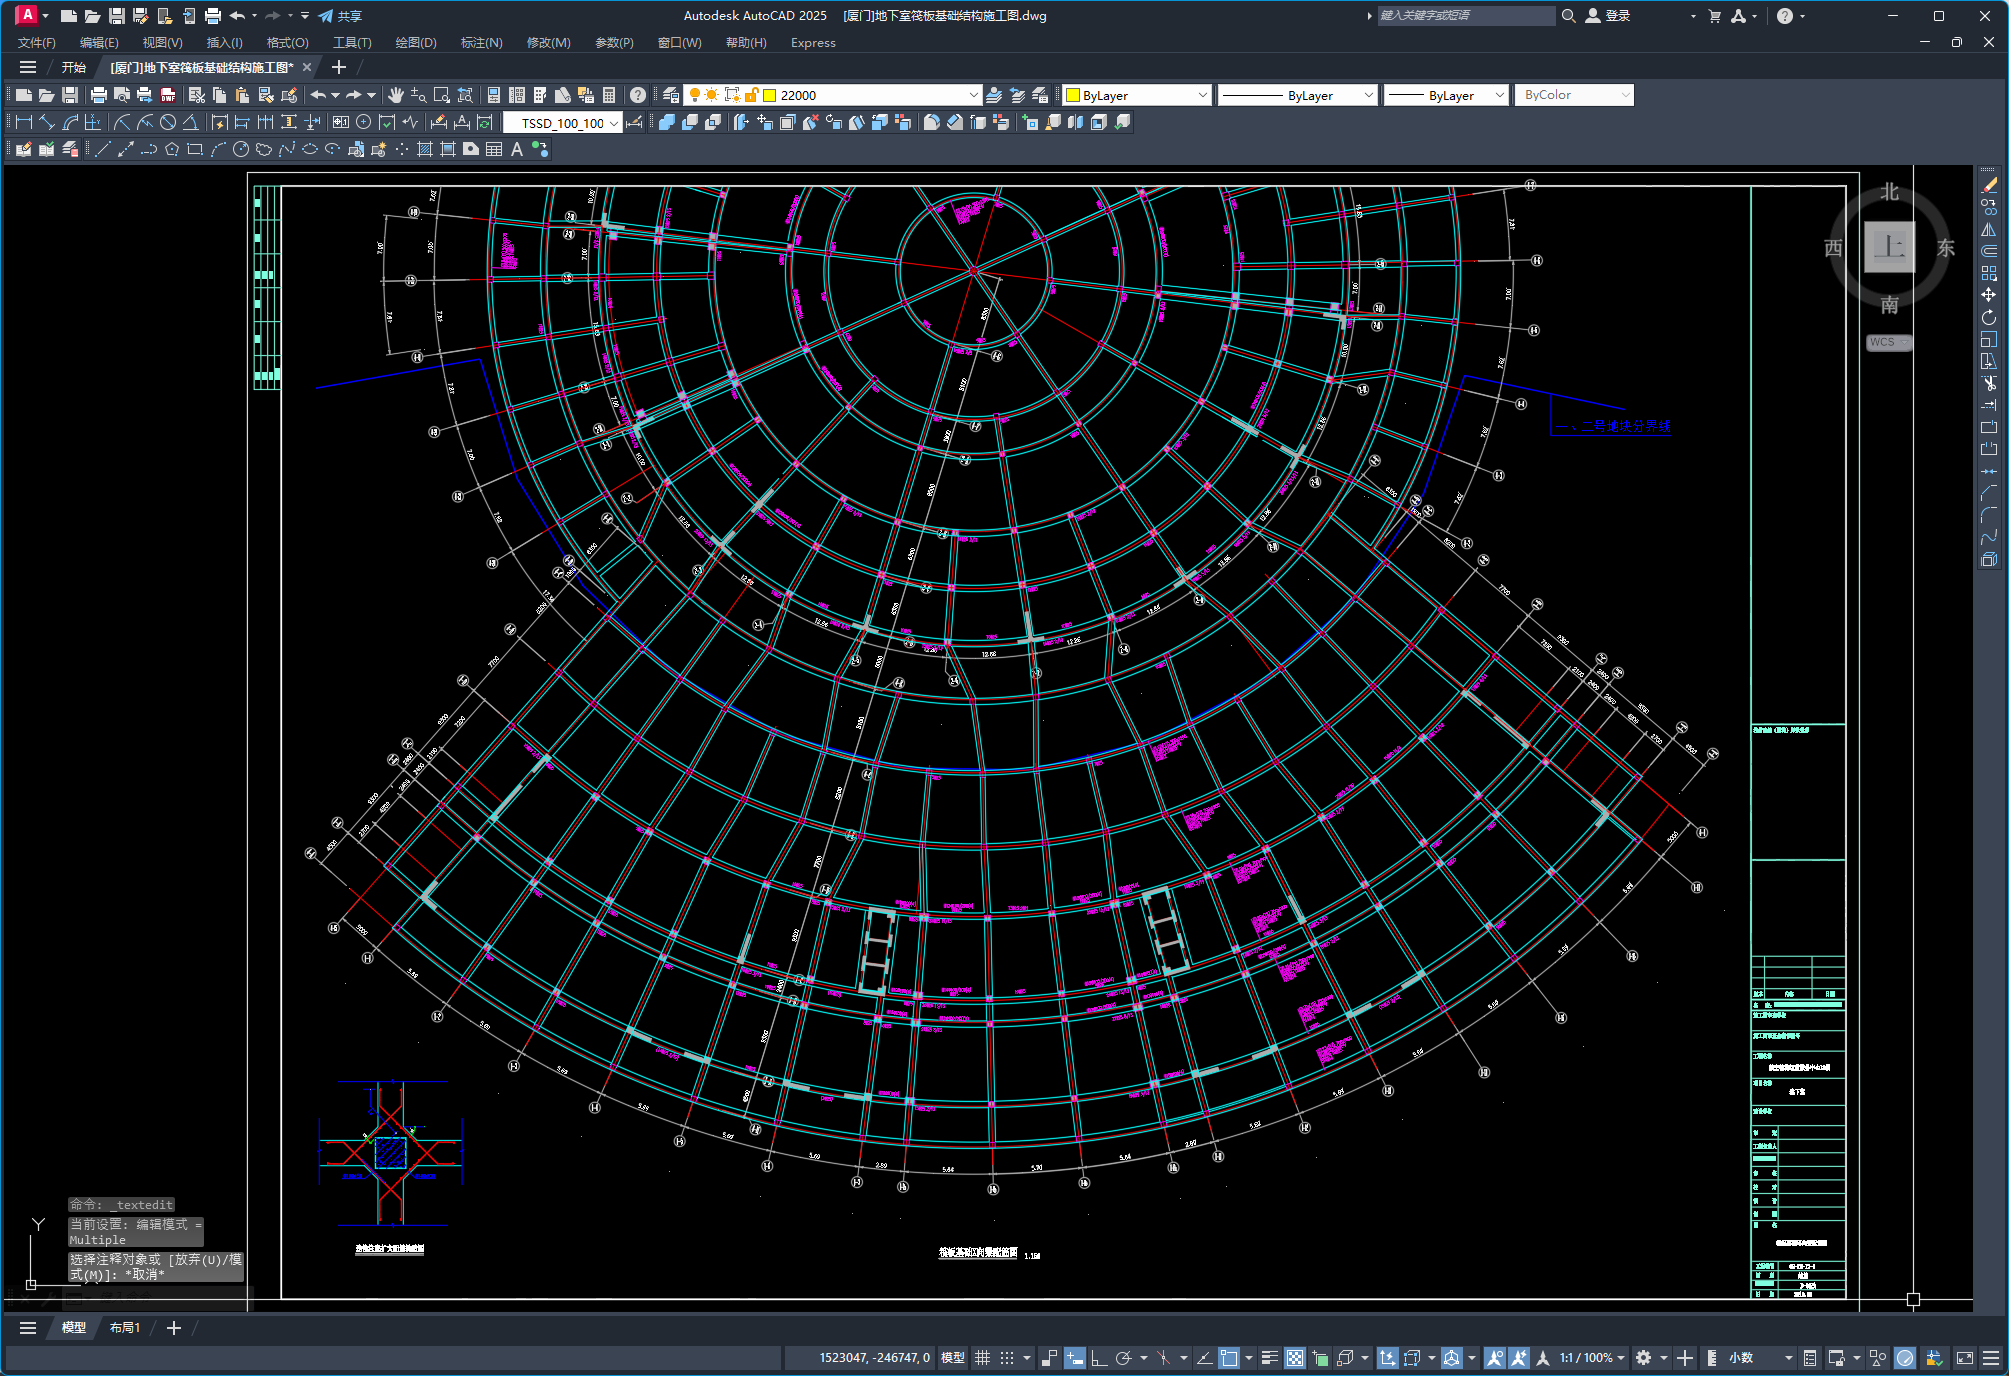Viewport: 2009px width, 1376px height.
Task: Open the workspace switching gear menu
Action: (x=1644, y=1358)
